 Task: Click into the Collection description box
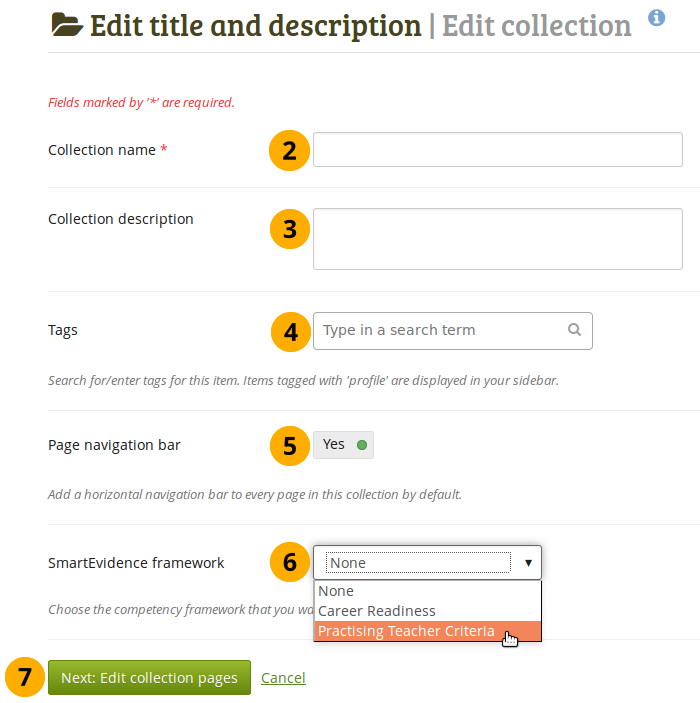(497, 239)
